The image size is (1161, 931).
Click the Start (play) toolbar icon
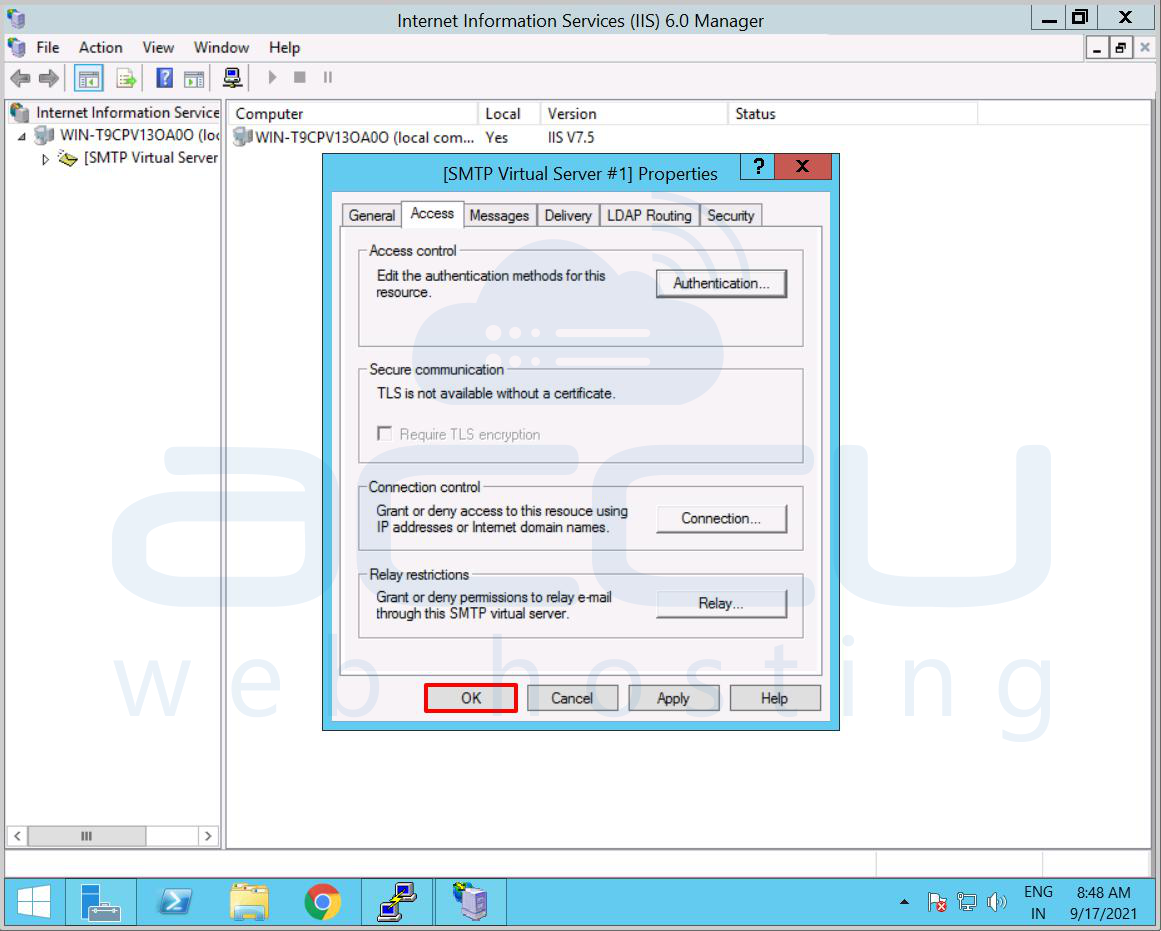pos(272,77)
